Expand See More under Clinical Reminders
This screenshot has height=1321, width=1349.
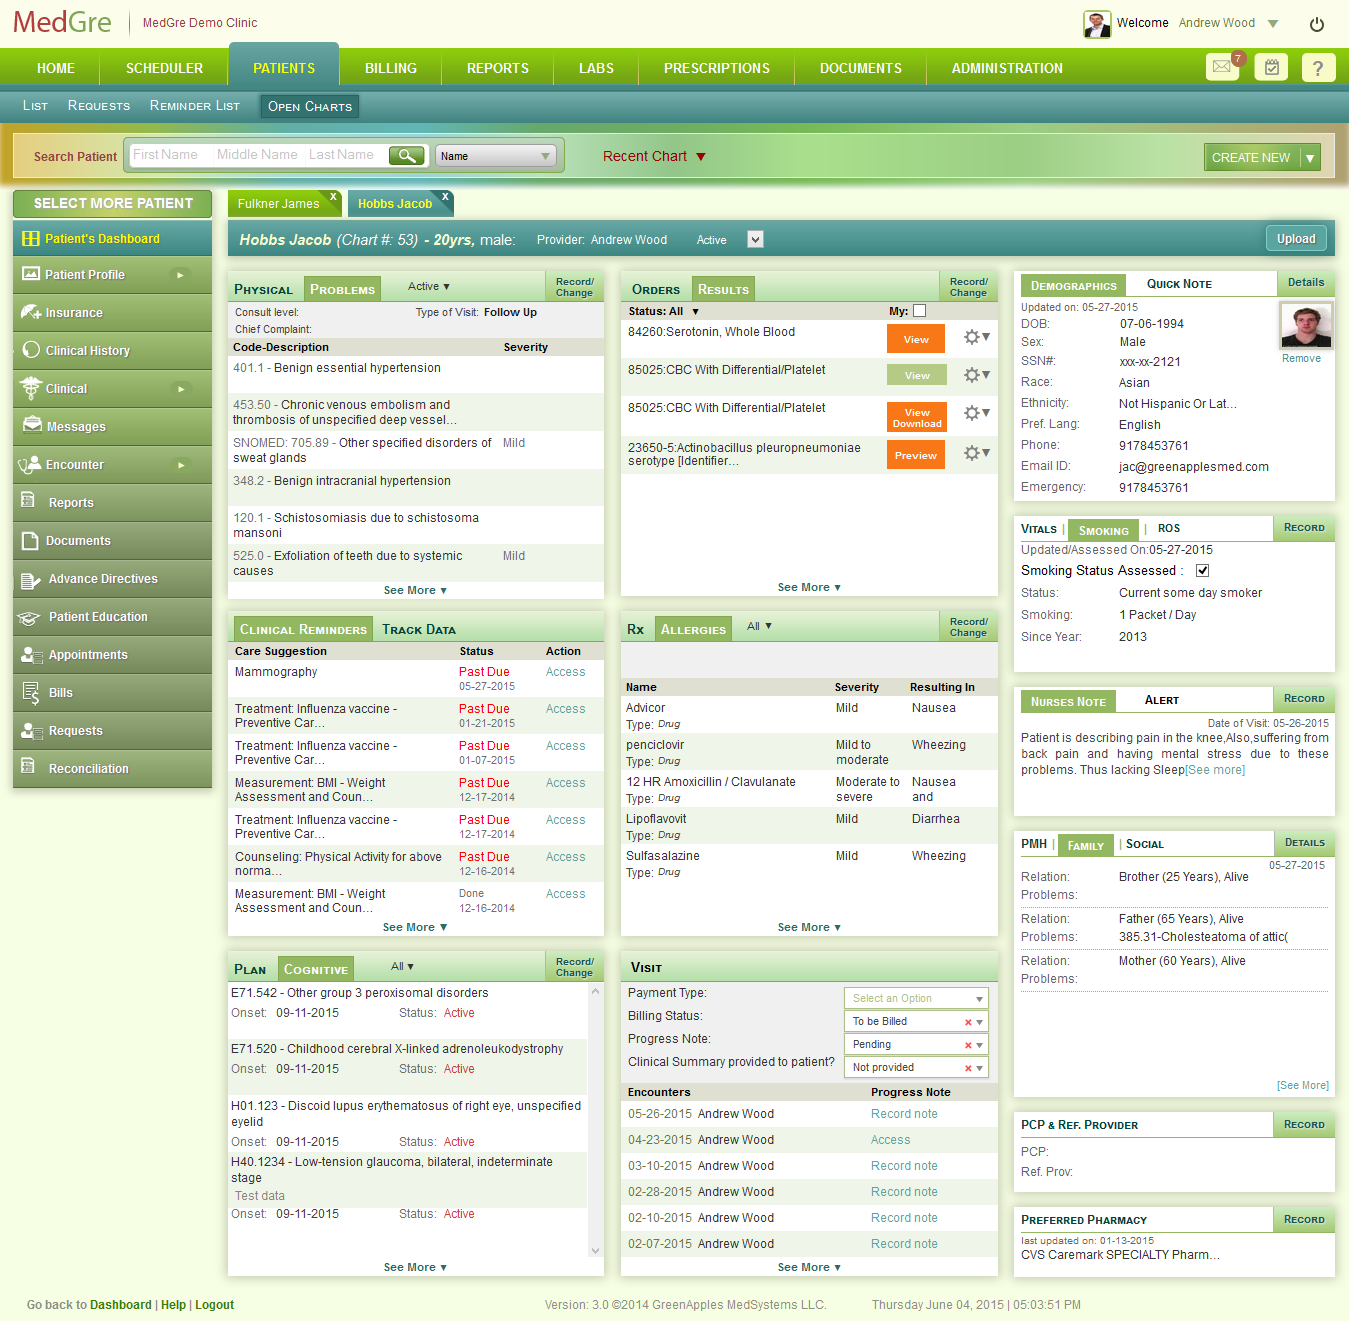point(415,927)
